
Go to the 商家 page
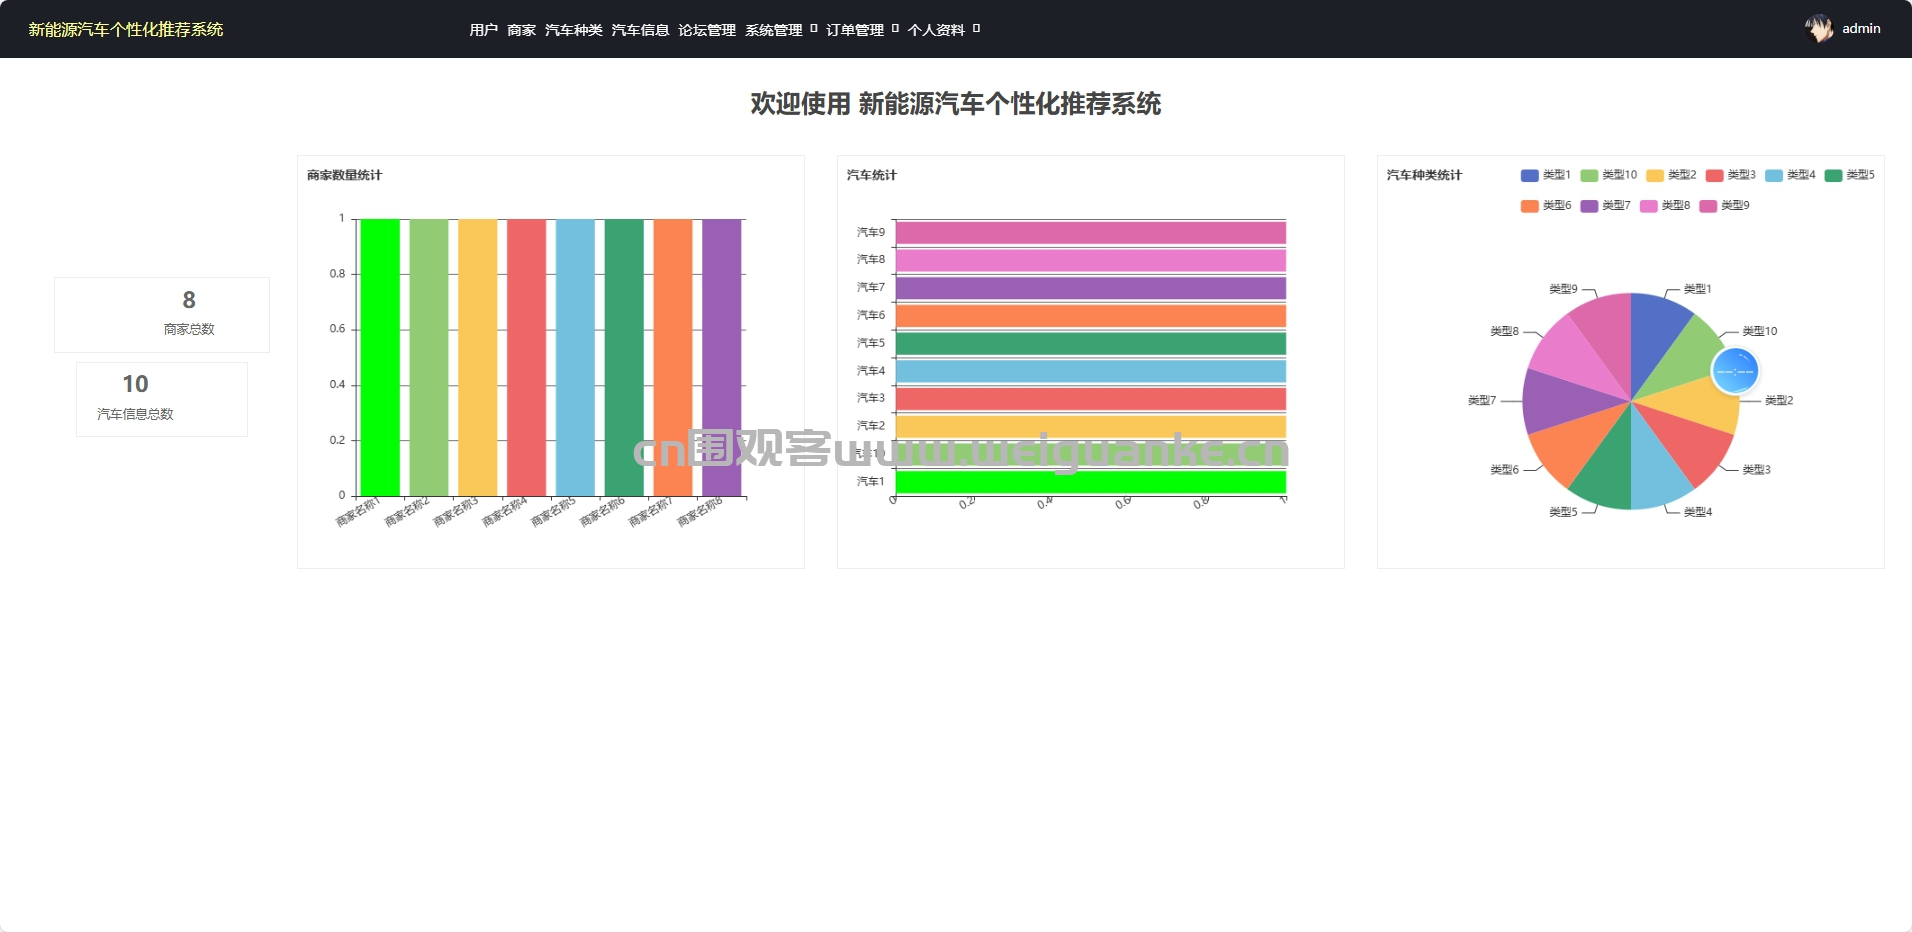click(x=522, y=30)
